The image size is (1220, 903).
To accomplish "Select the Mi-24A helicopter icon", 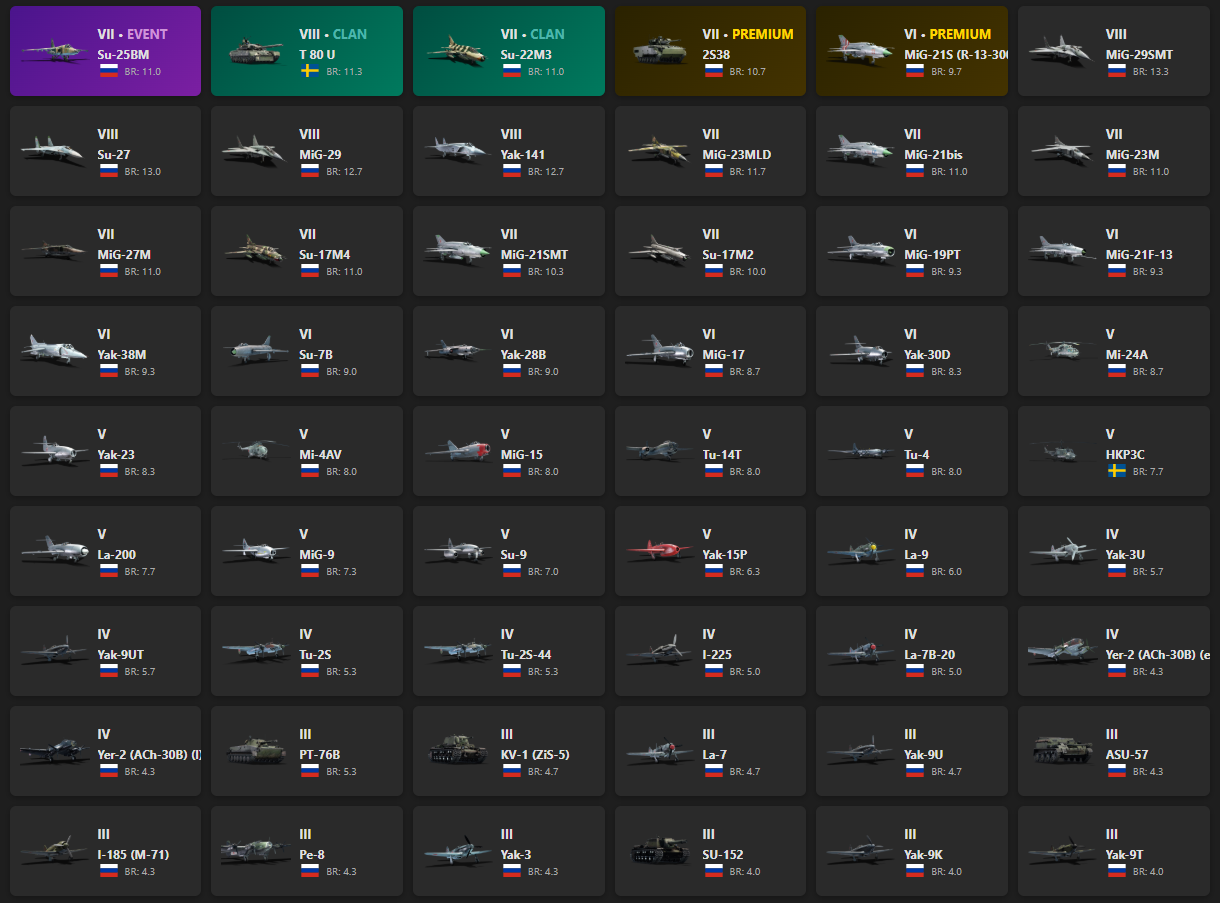I will (x=1060, y=351).
